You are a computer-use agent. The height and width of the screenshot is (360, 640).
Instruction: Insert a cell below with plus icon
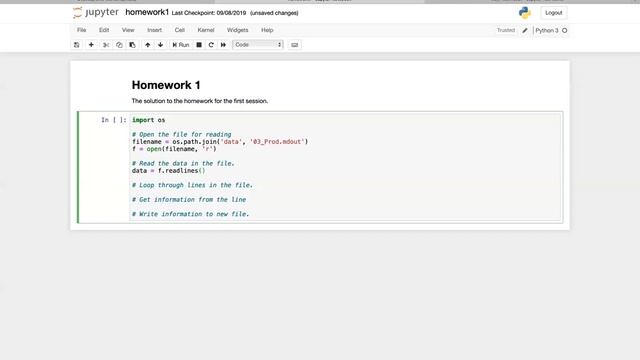(x=91, y=45)
